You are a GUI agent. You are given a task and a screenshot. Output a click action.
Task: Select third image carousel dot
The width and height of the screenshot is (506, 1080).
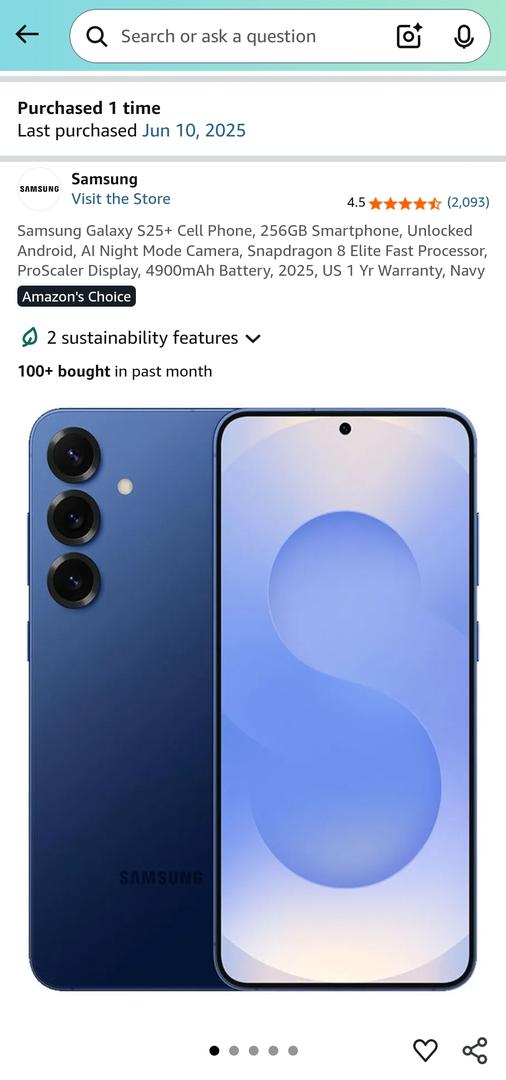pos(254,1050)
